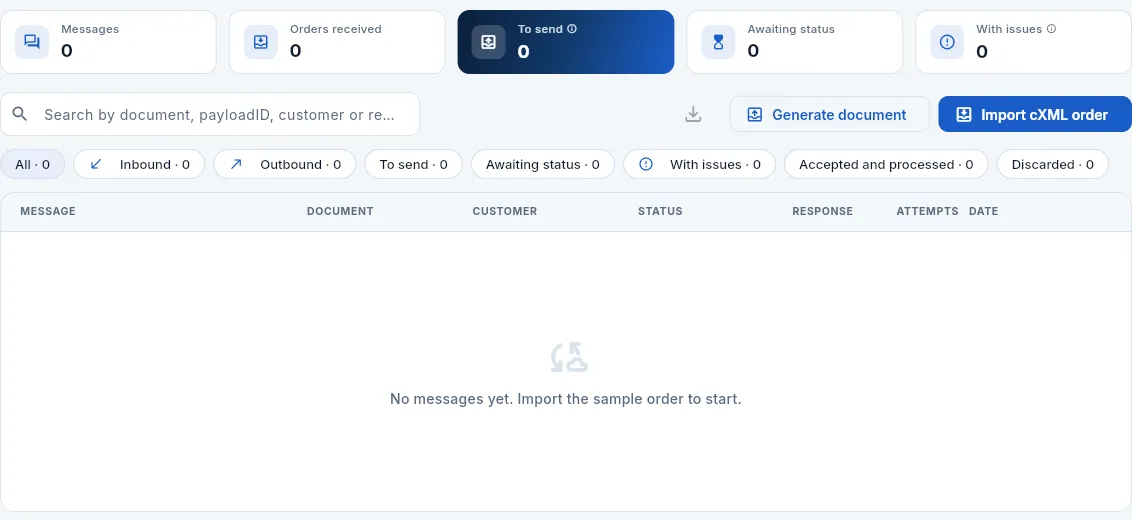
Task: Click the Outbound arrow icon
Action: click(x=235, y=165)
